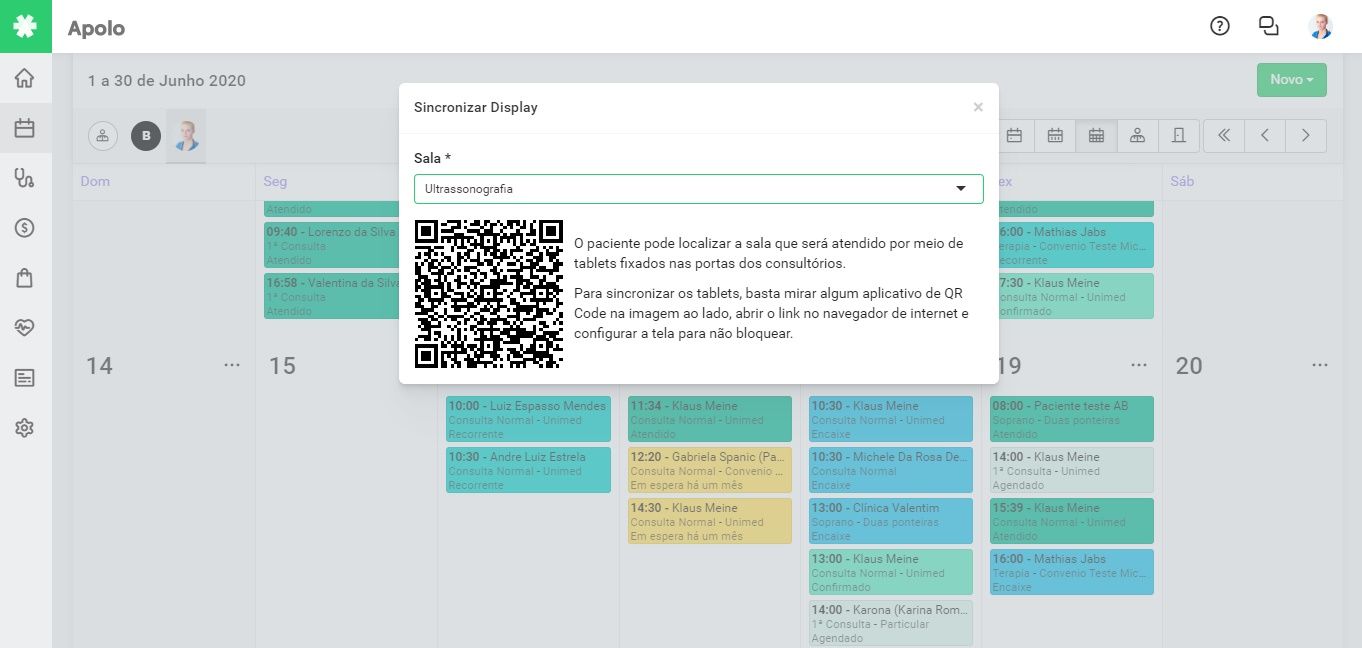Click the date range 1 a 30 de Junho 2020

167,80
